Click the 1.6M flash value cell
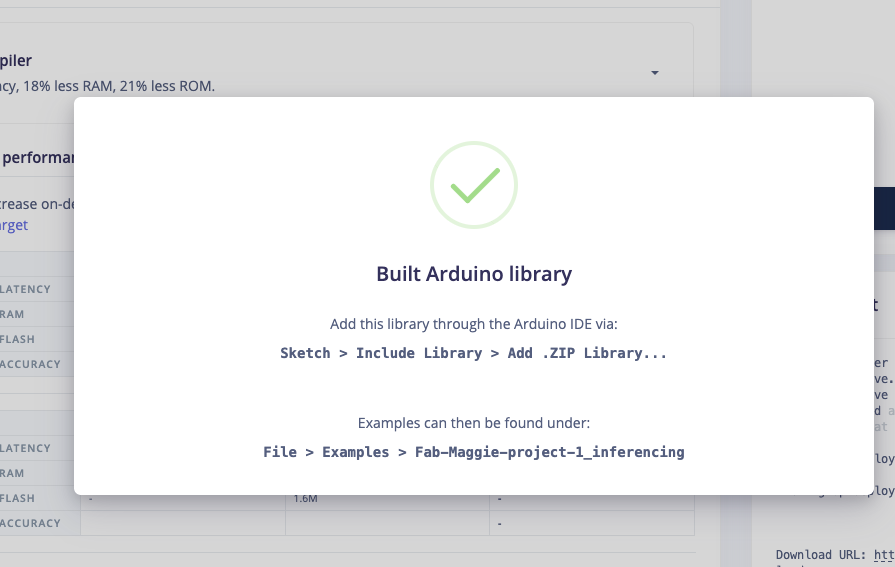The image size is (895, 567). (305, 498)
